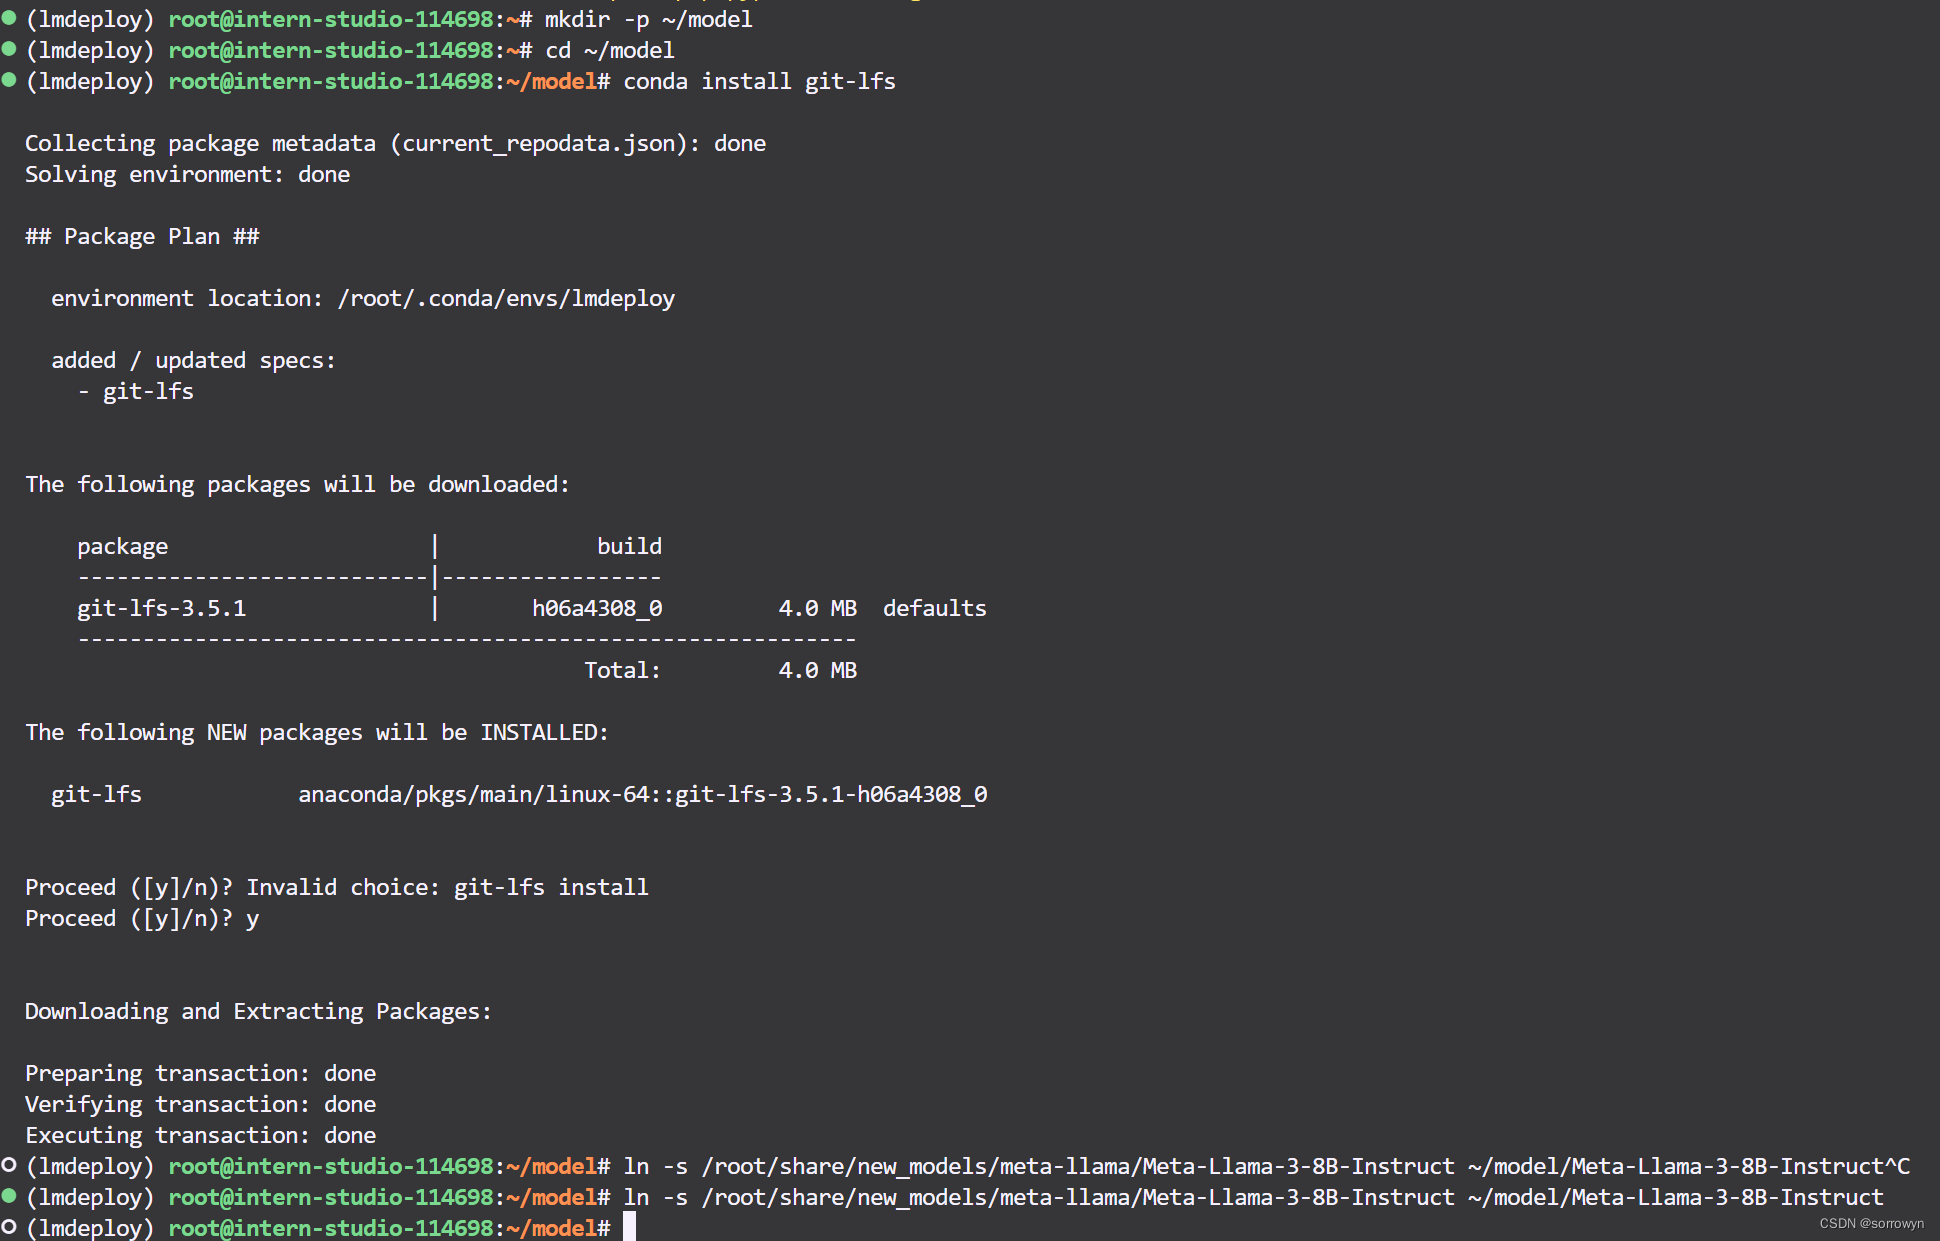1940x1241 pixels.
Task: Open the /root/.conda/envs/lmdeploy environment path
Action: click(x=506, y=298)
